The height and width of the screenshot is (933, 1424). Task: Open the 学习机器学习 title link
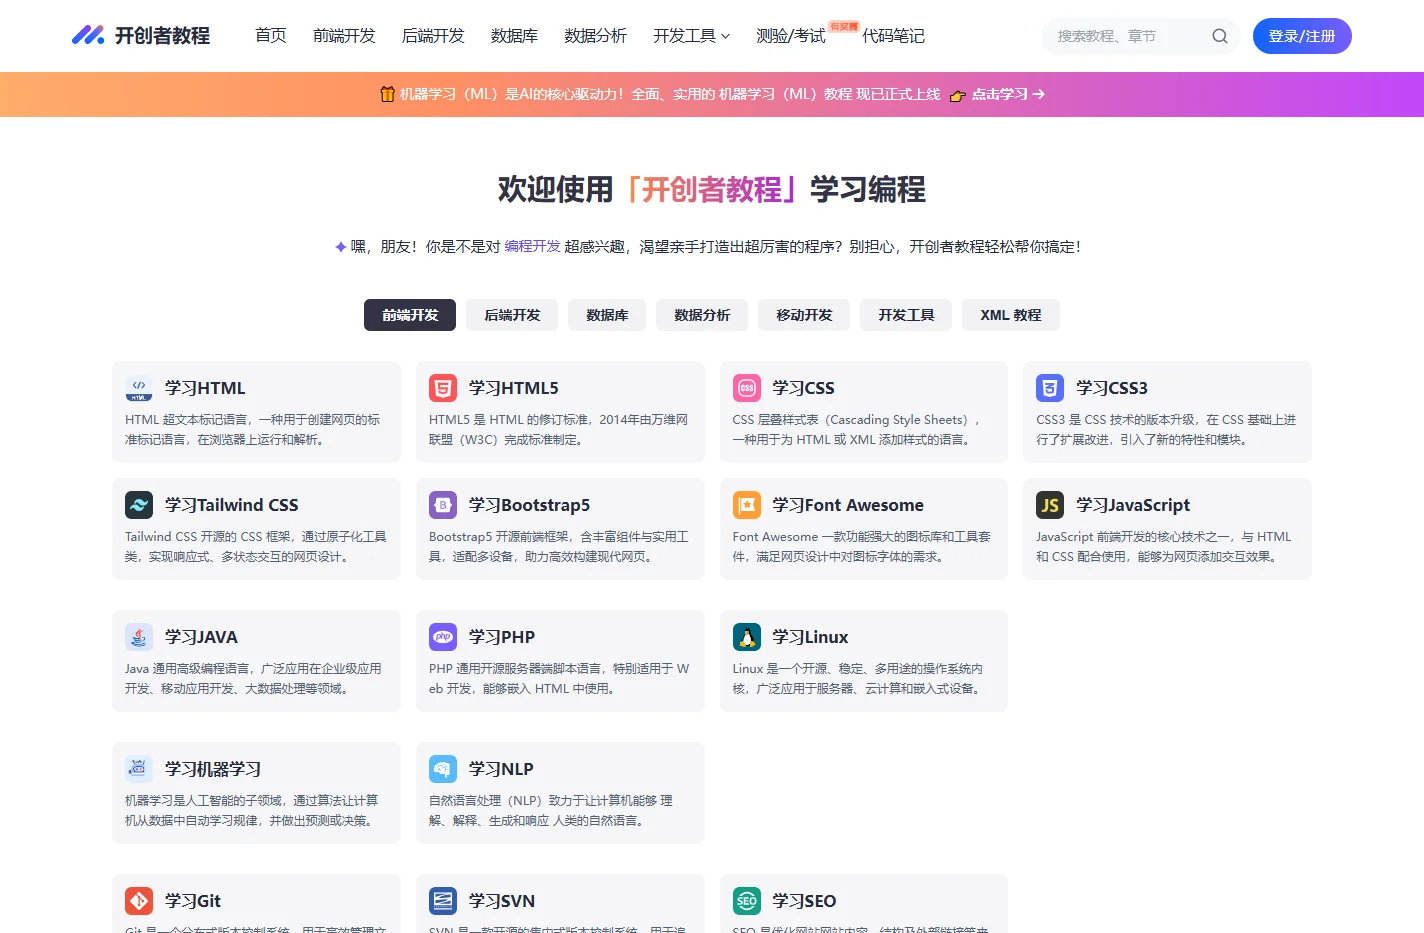213,769
